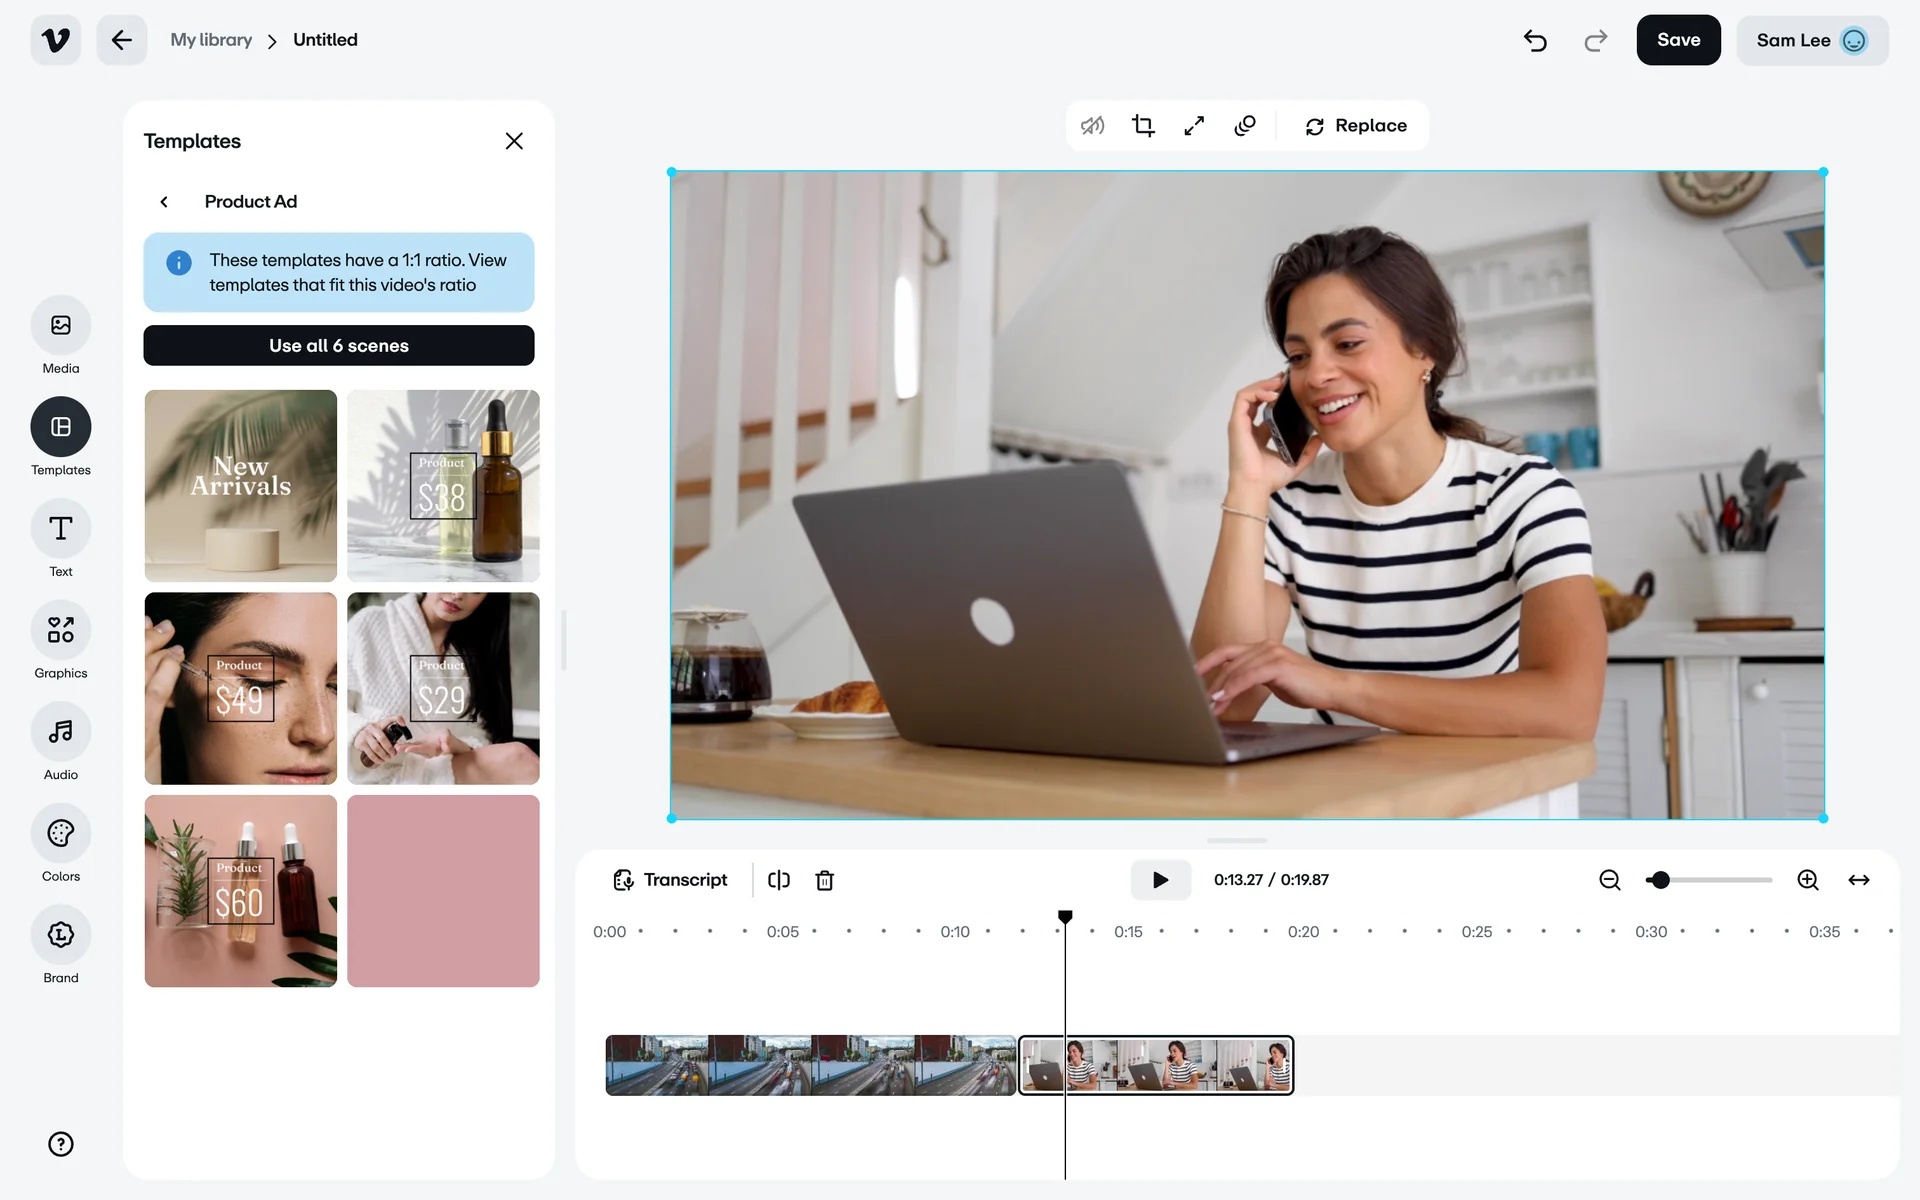This screenshot has height=1200, width=1920.
Task: Open the Graphics panel
Action: tap(61, 631)
